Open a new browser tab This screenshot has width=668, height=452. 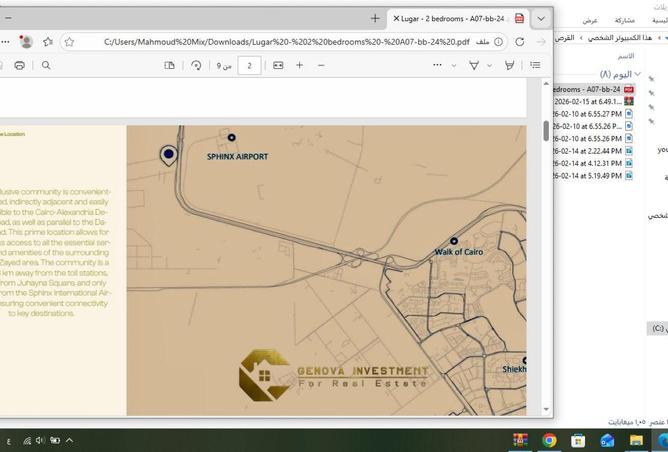(x=375, y=18)
